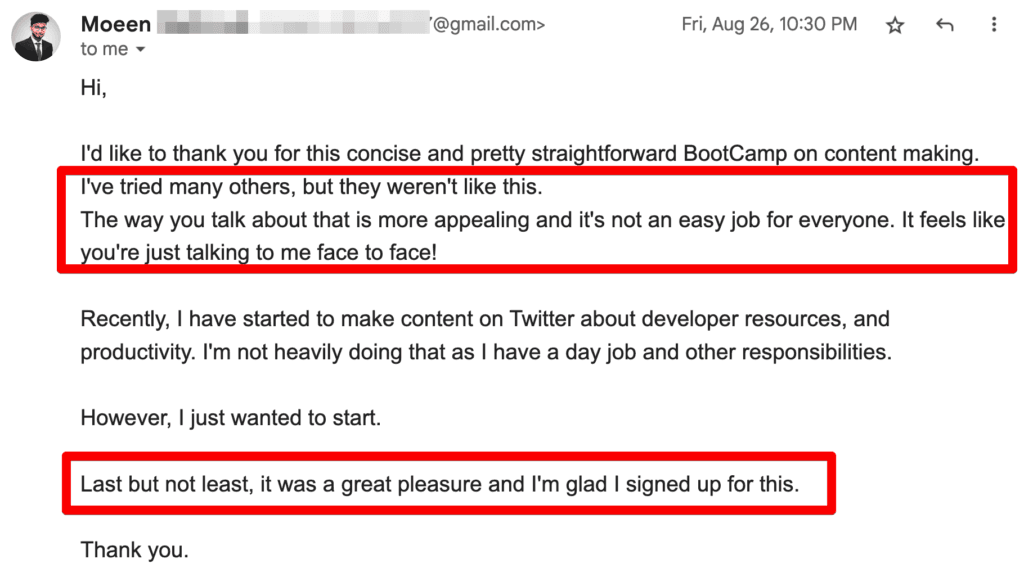This screenshot has width=1024, height=577.
Task: Expand the 'to me' recipient details arrow
Action: tap(140, 50)
